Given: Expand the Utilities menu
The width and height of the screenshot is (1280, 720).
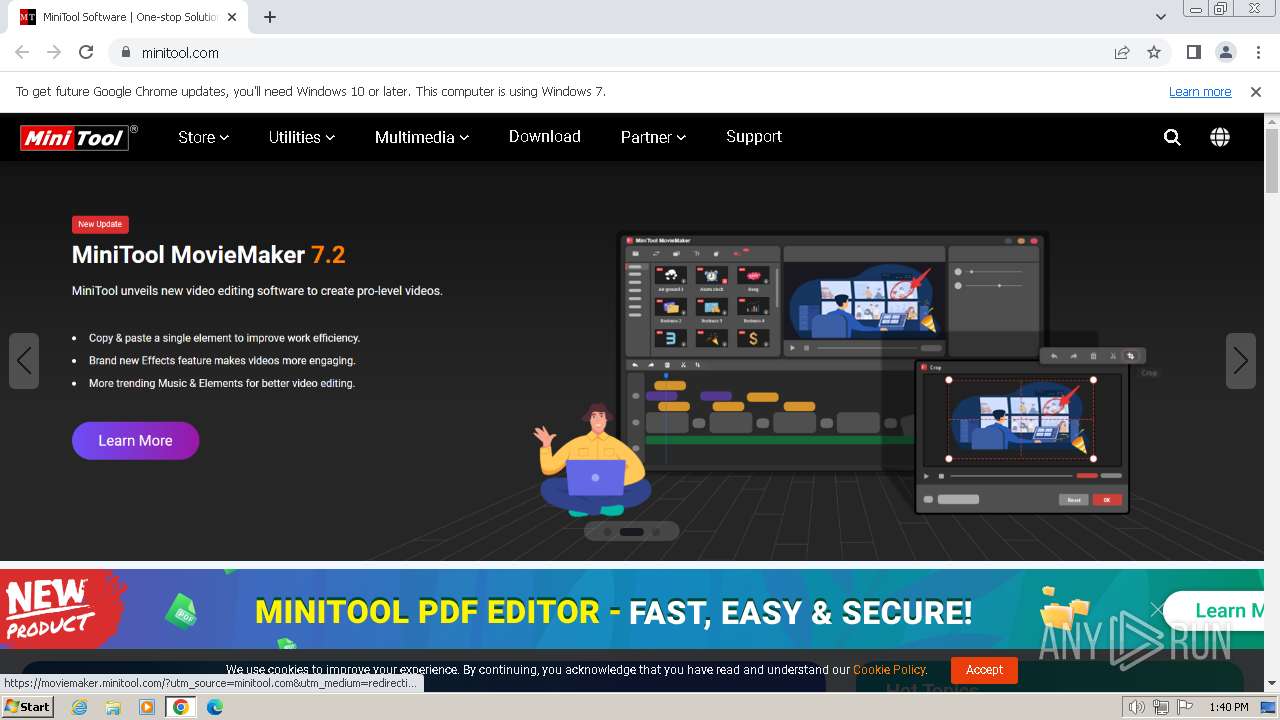Looking at the screenshot, I should 302,137.
